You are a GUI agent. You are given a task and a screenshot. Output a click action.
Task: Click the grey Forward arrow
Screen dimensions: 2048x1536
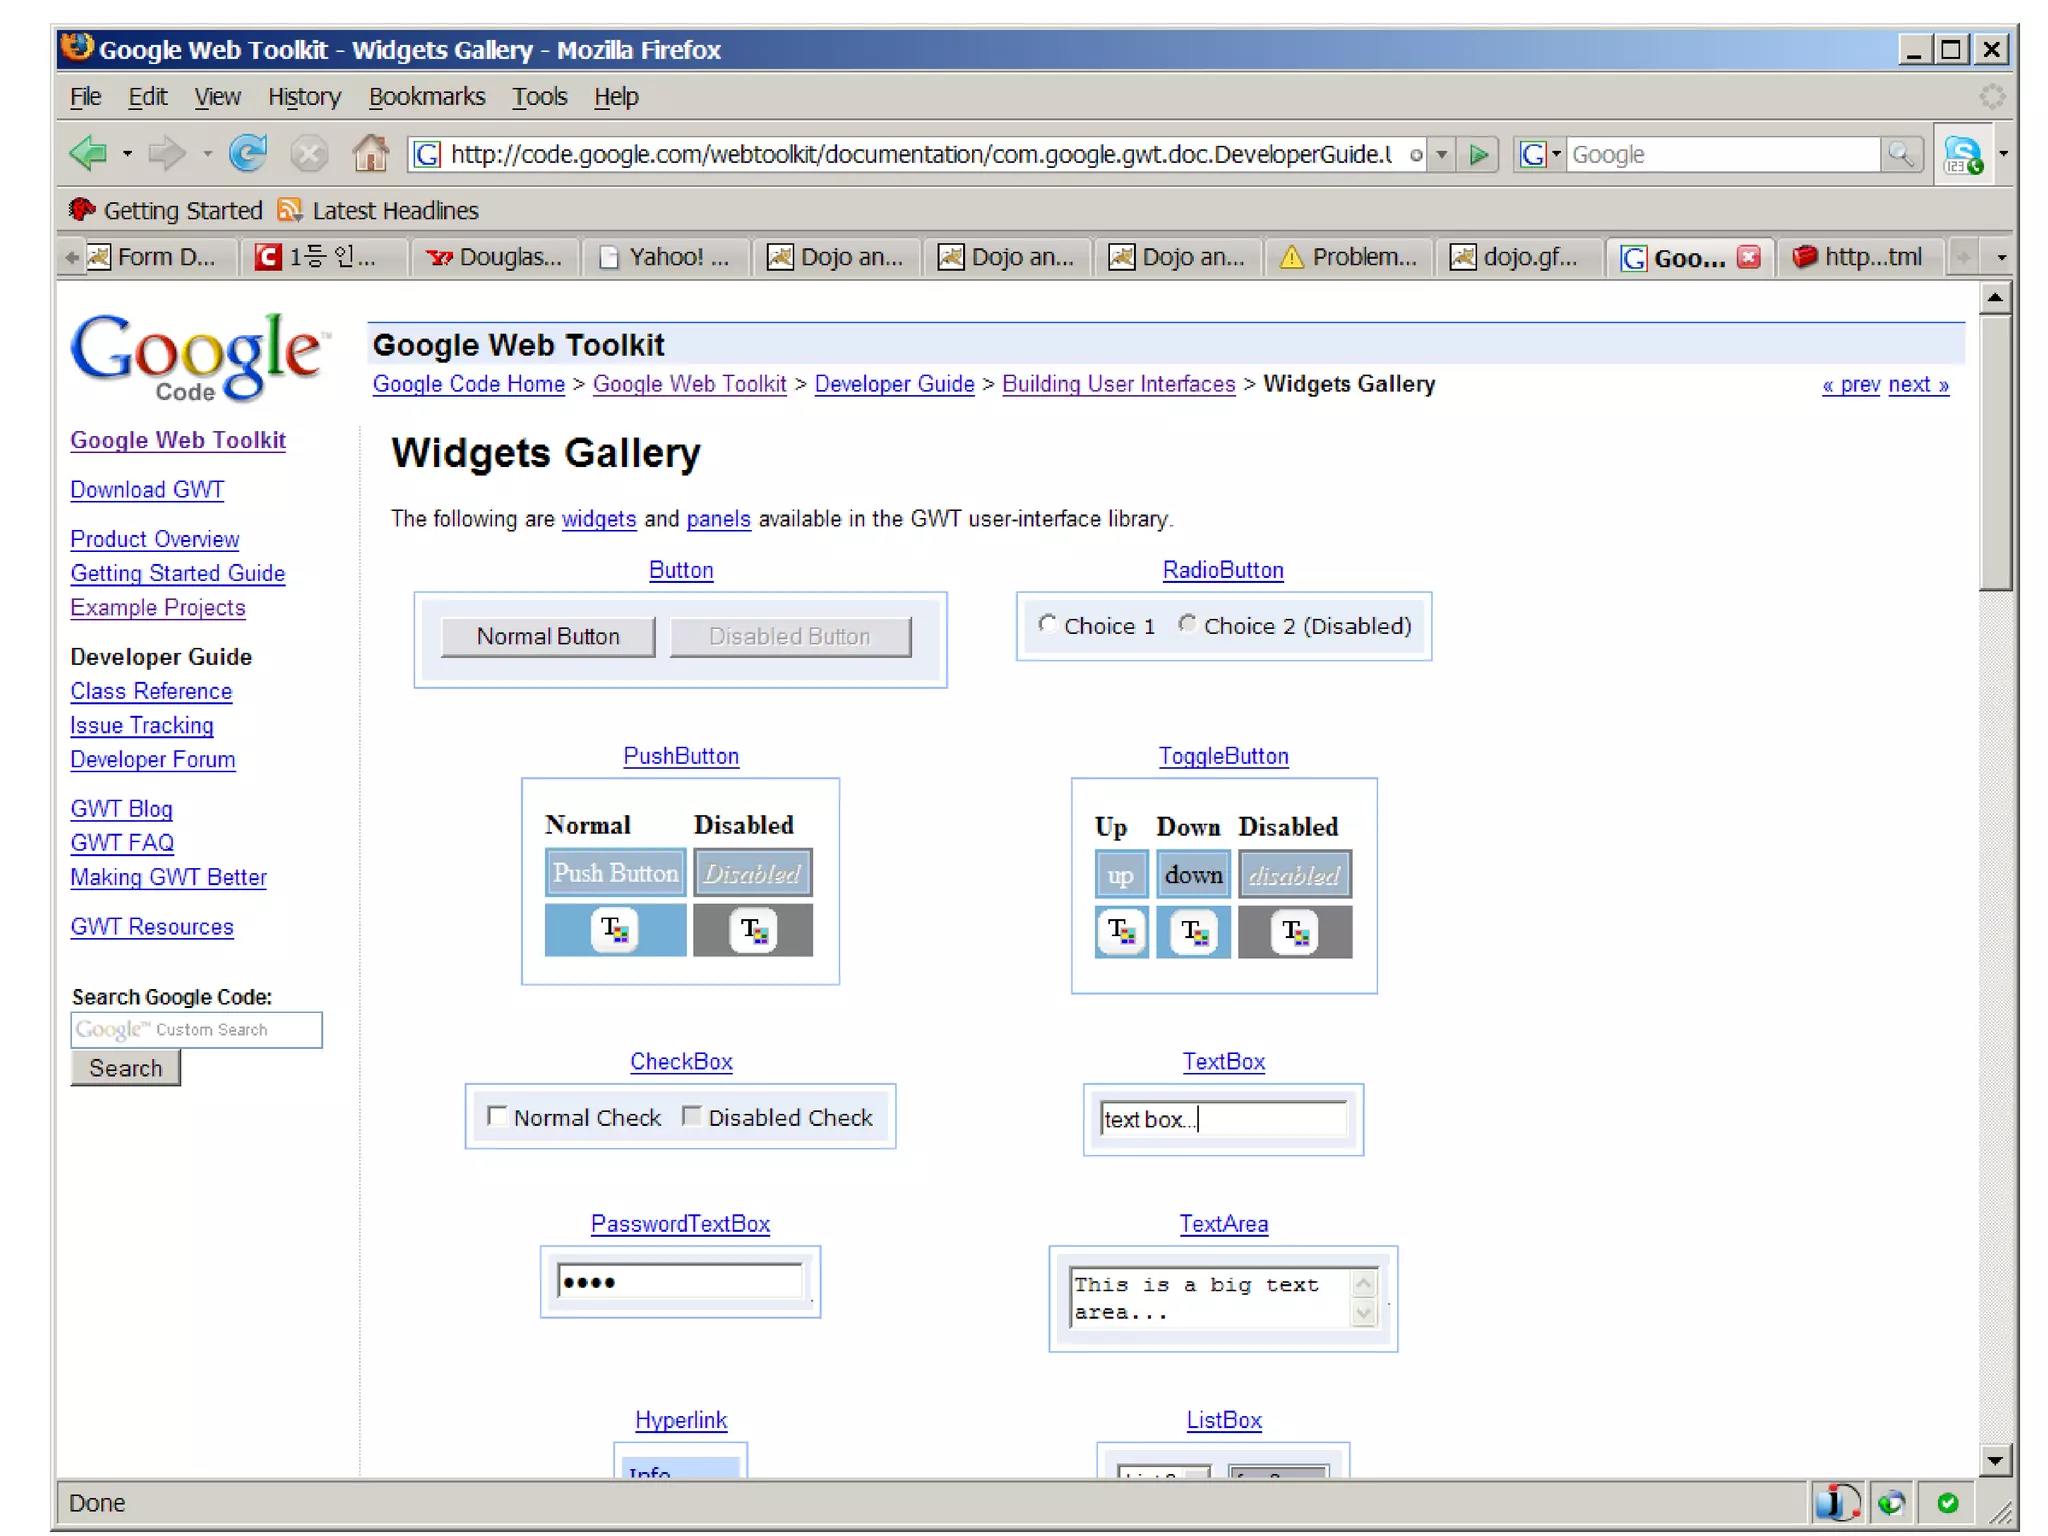click(x=166, y=153)
